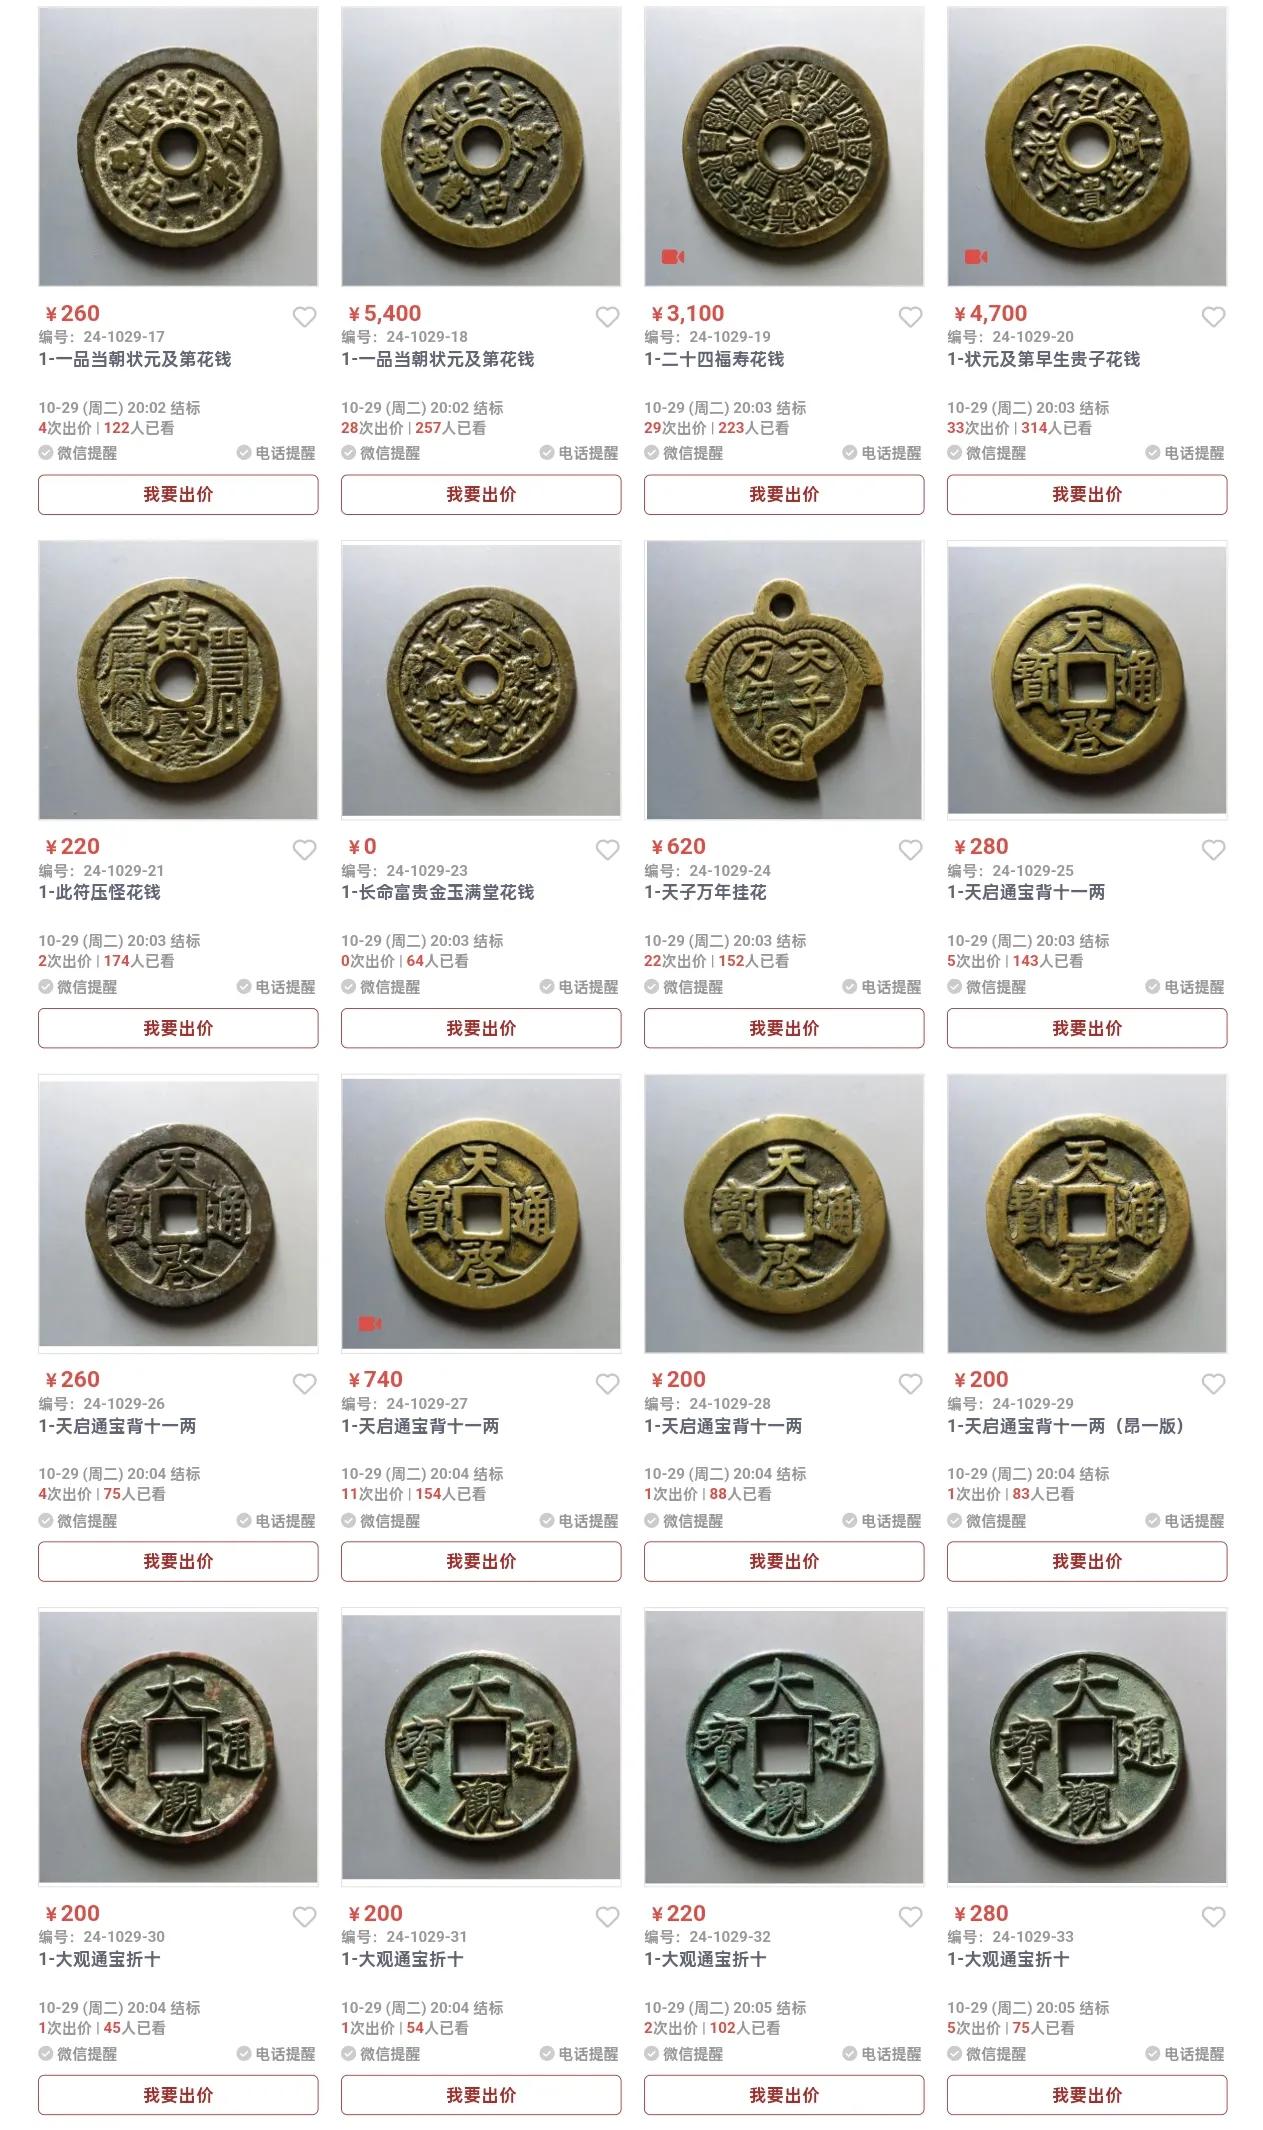The height and width of the screenshot is (2130, 1263).
Task: Enable 微信提醒 for lot 24-1029-17
Action: pos(78,453)
